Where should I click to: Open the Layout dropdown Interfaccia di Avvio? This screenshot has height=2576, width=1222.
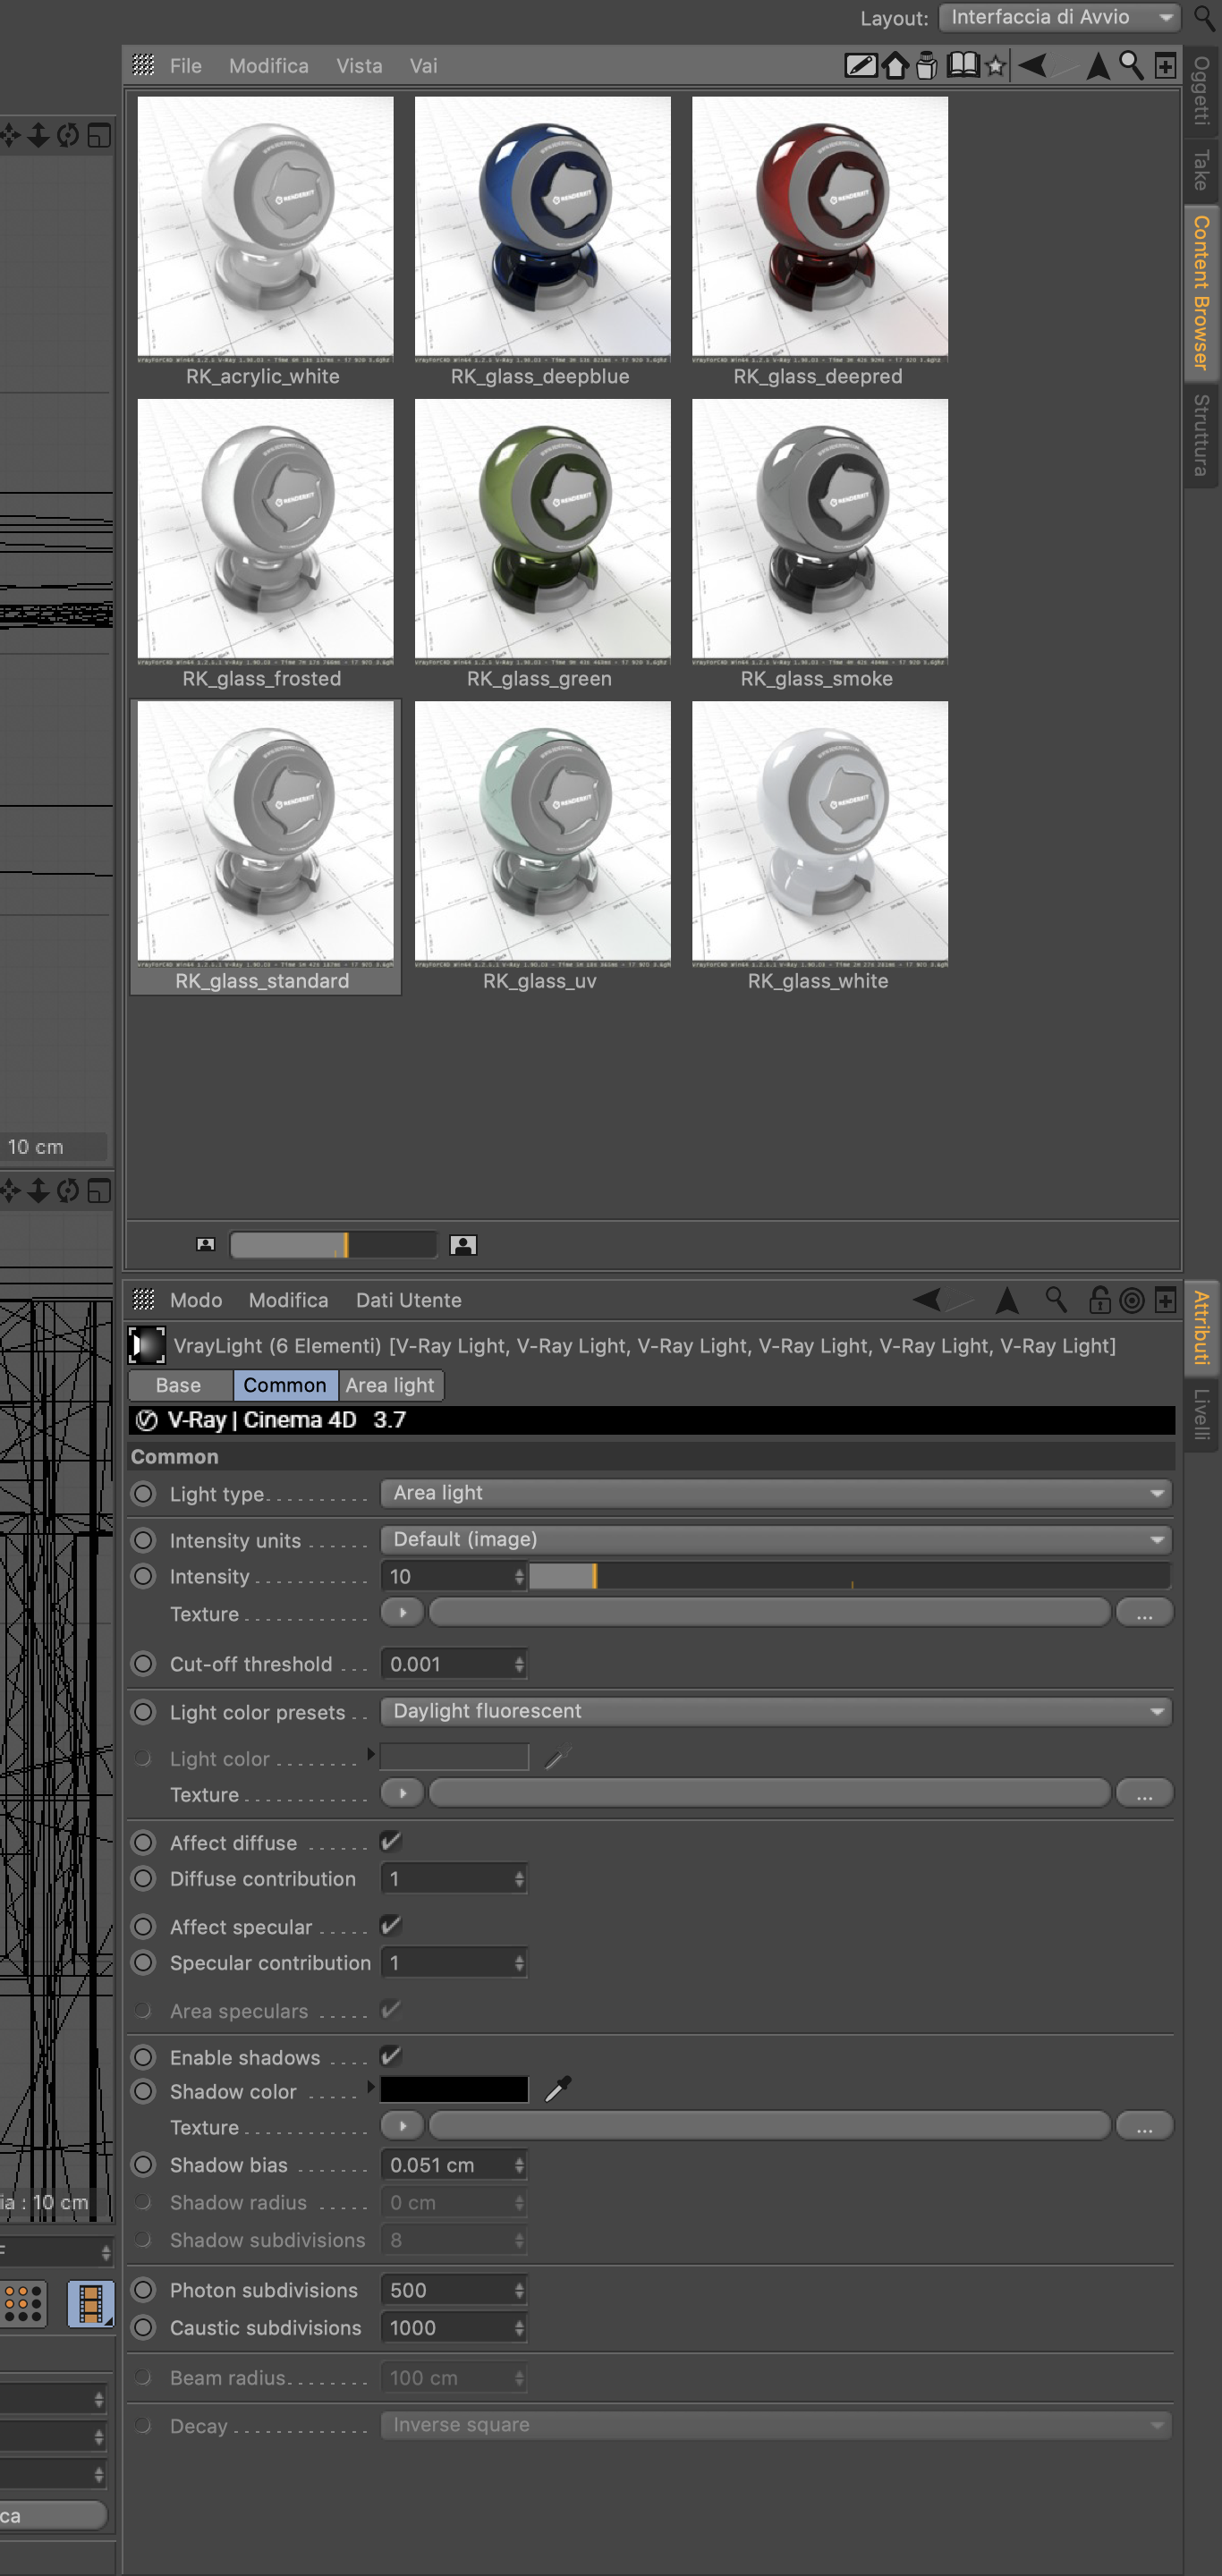click(x=1062, y=18)
